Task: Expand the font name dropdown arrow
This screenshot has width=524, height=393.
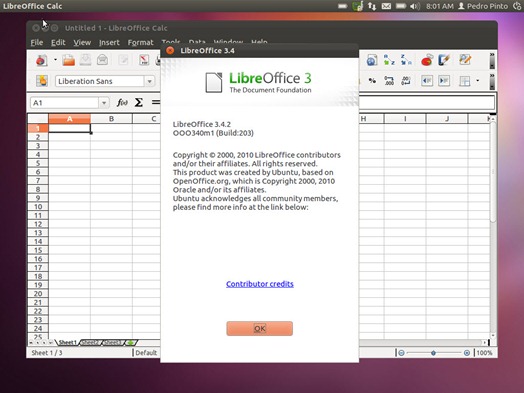Action: coord(149,81)
